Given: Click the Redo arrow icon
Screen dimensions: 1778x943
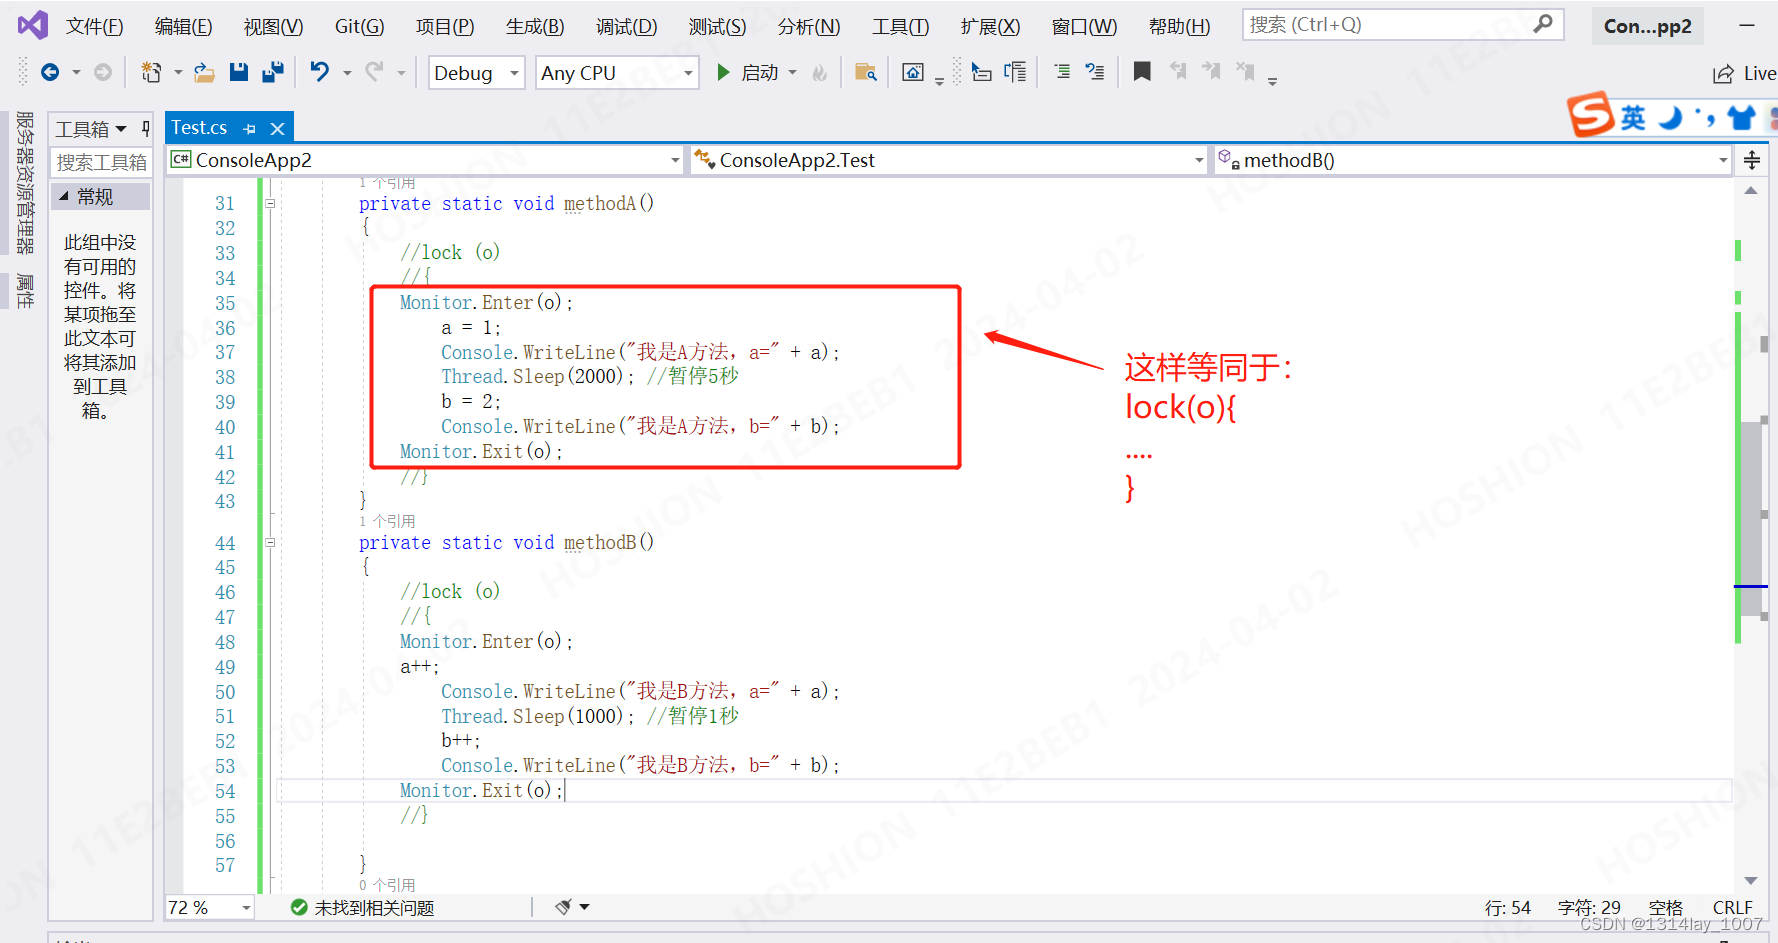Looking at the screenshot, I should coord(374,72).
